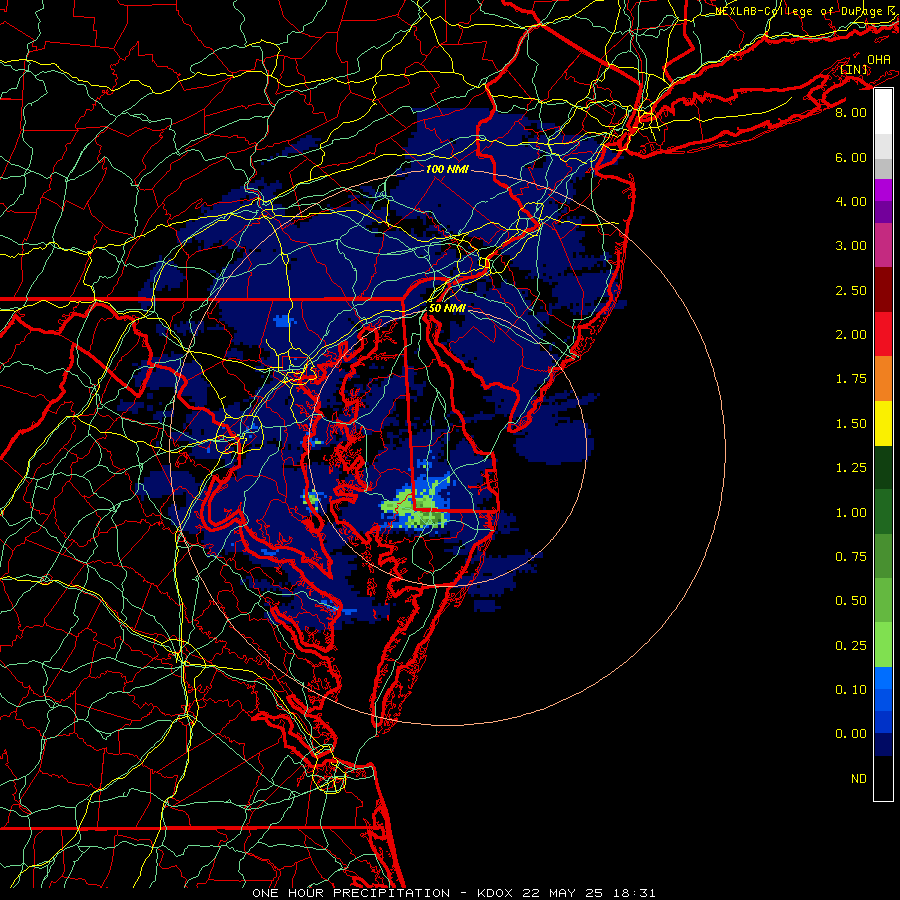Click the 6.00 legend value

[x=851, y=157]
